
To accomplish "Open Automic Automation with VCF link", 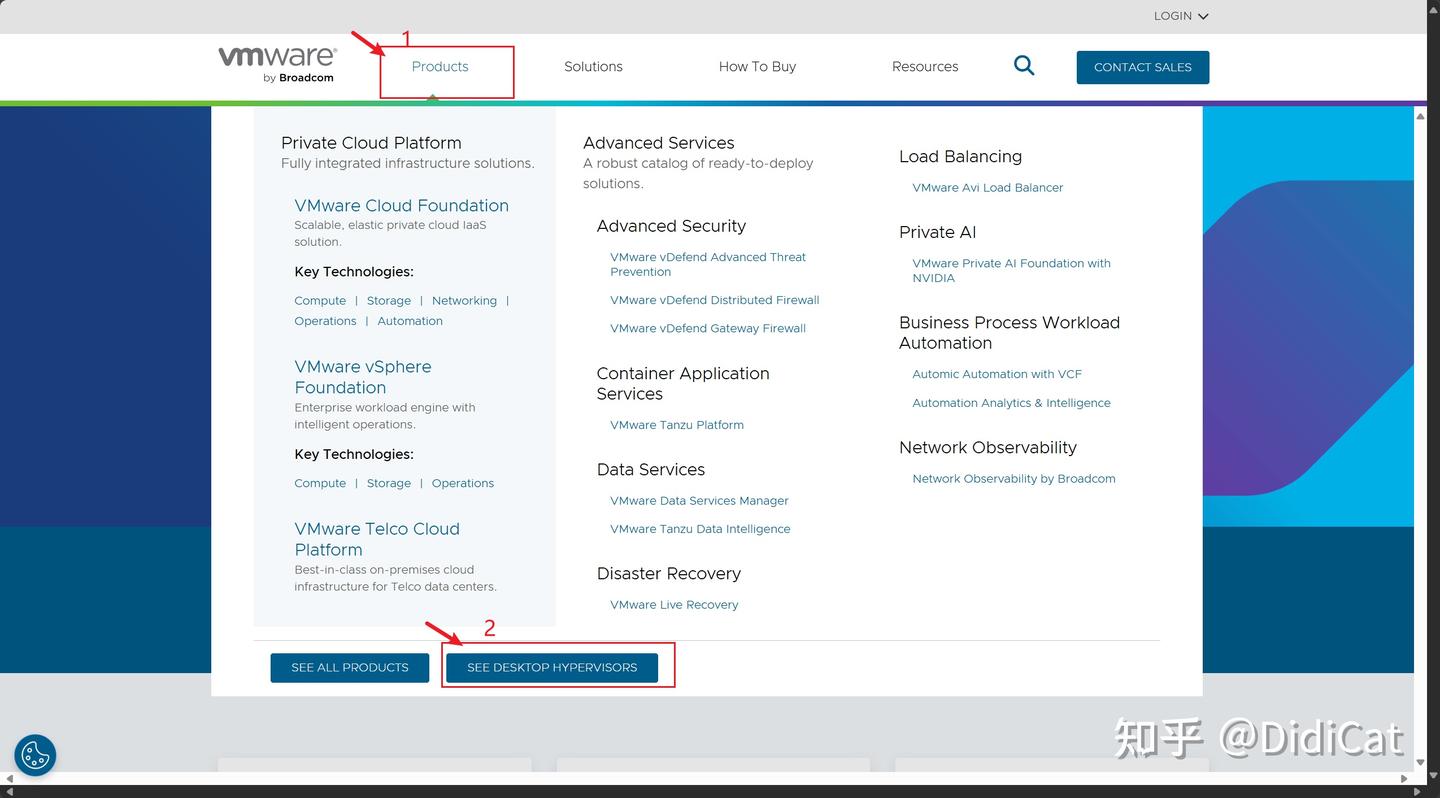I will click(x=997, y=374).
